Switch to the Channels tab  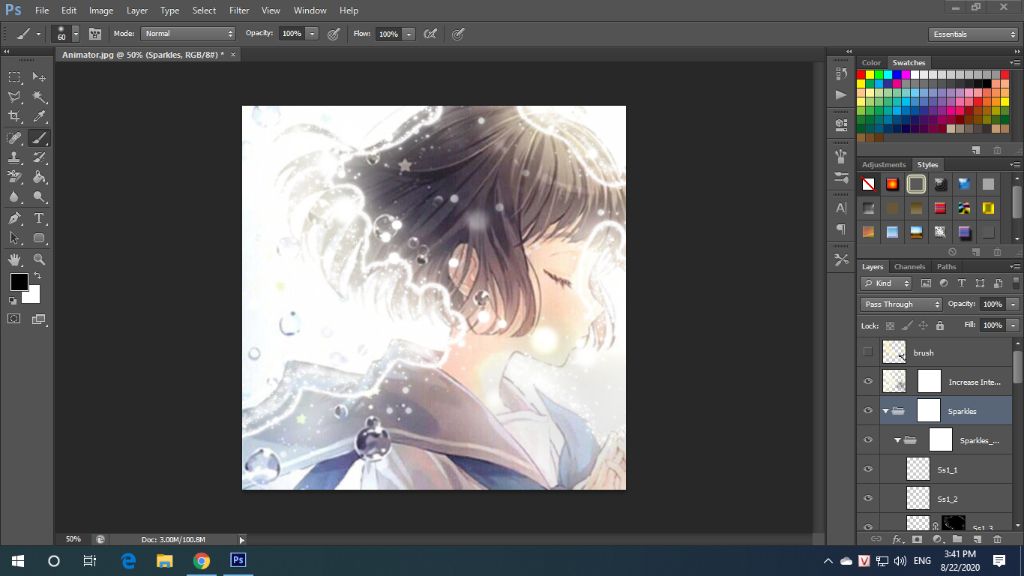(x=909, y=266)
